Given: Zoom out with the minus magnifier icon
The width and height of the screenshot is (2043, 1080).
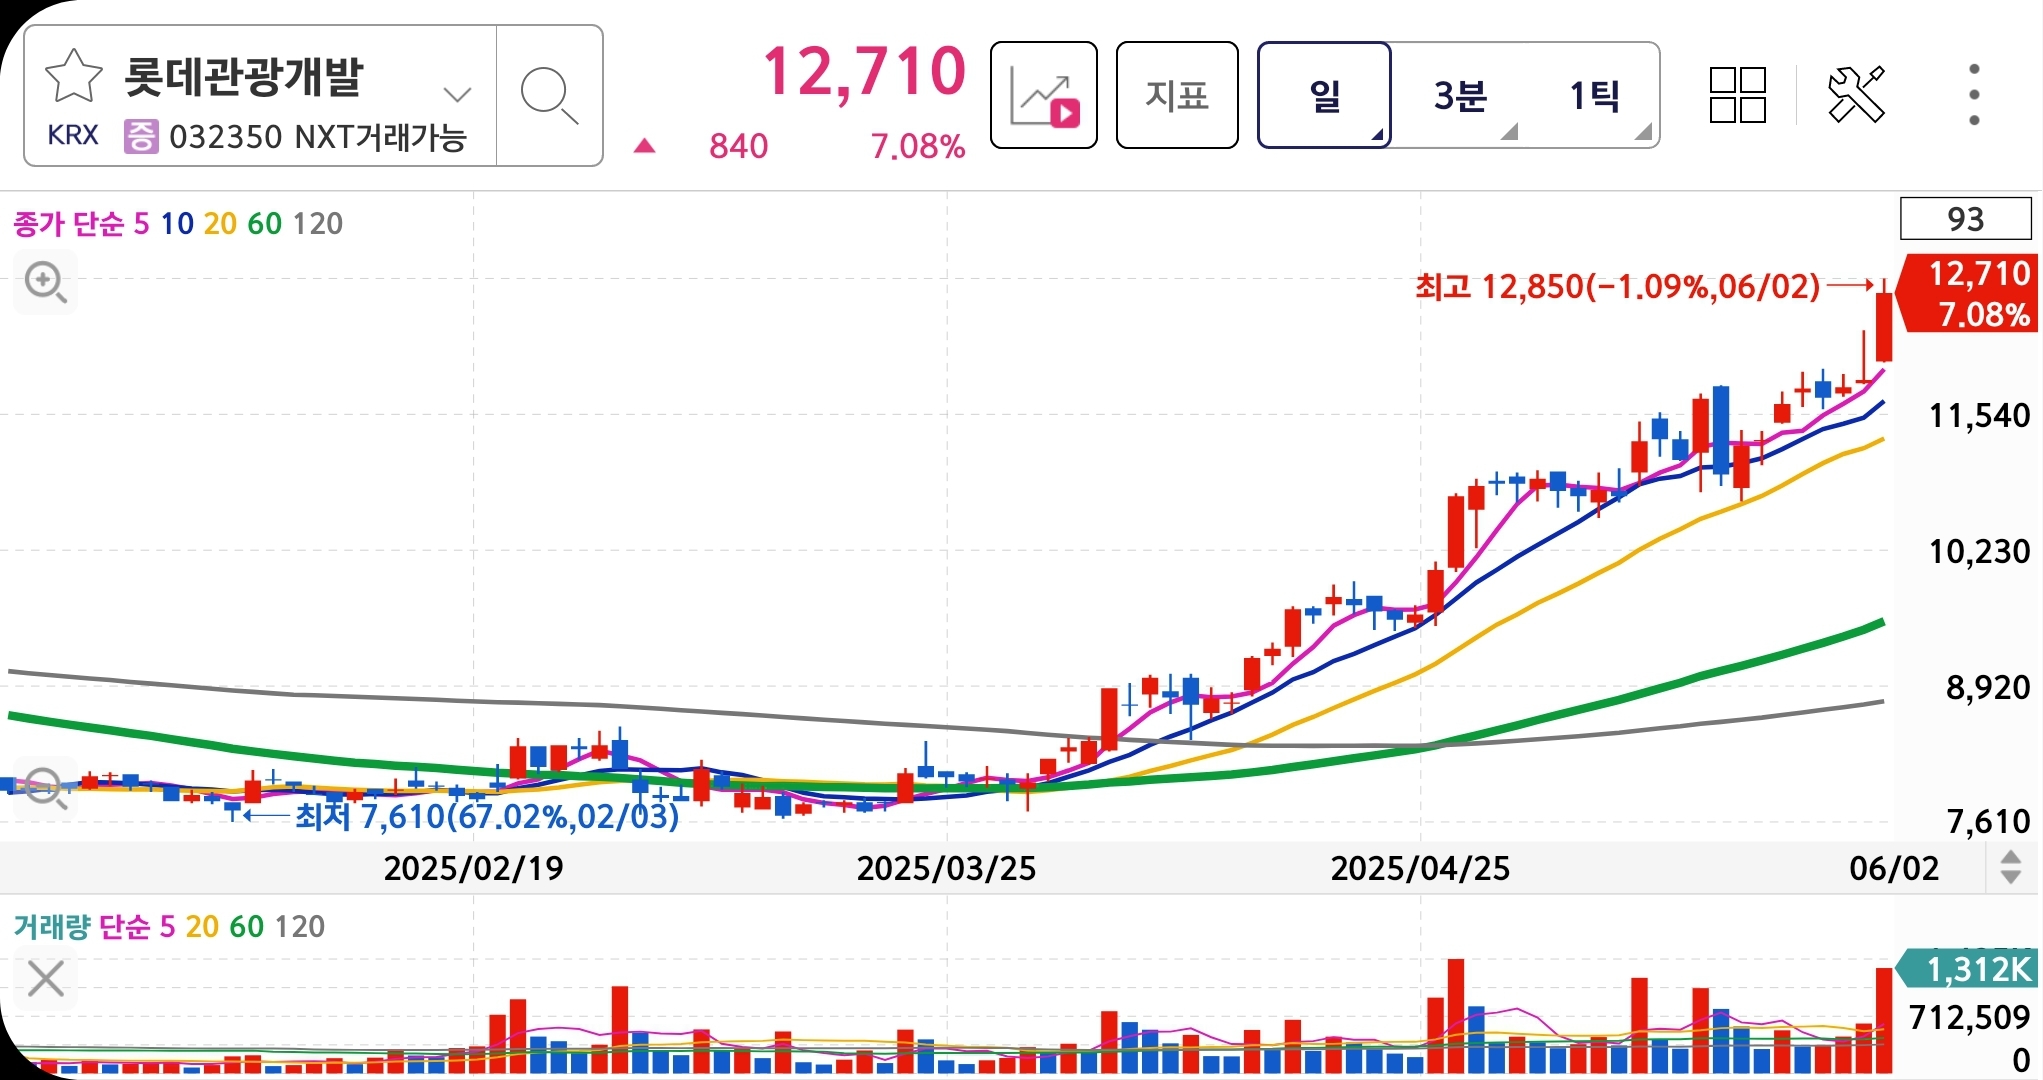Looking at the screenshot, I should 46,788.
